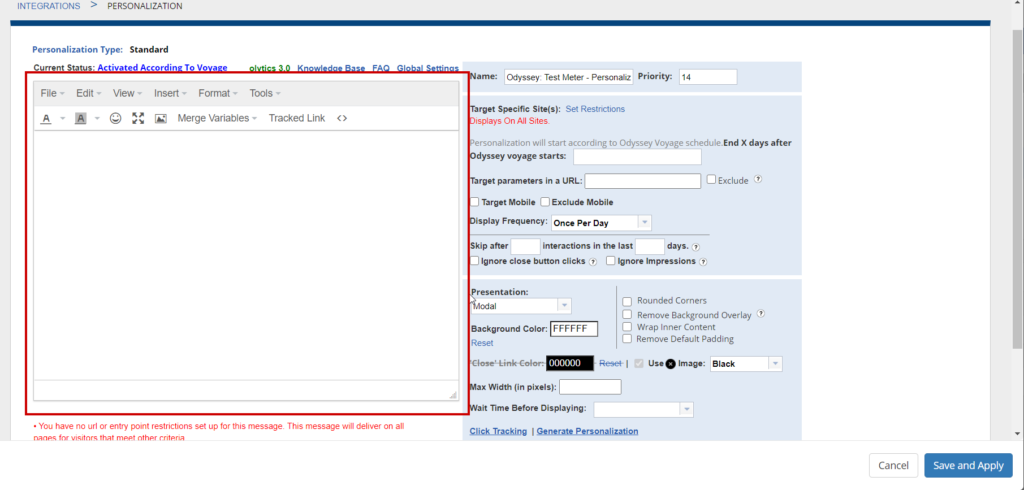The image size is (1024, 490).
Task: Click the background highlight color icon
Action: pyautogui.click(x=81, y=118)
